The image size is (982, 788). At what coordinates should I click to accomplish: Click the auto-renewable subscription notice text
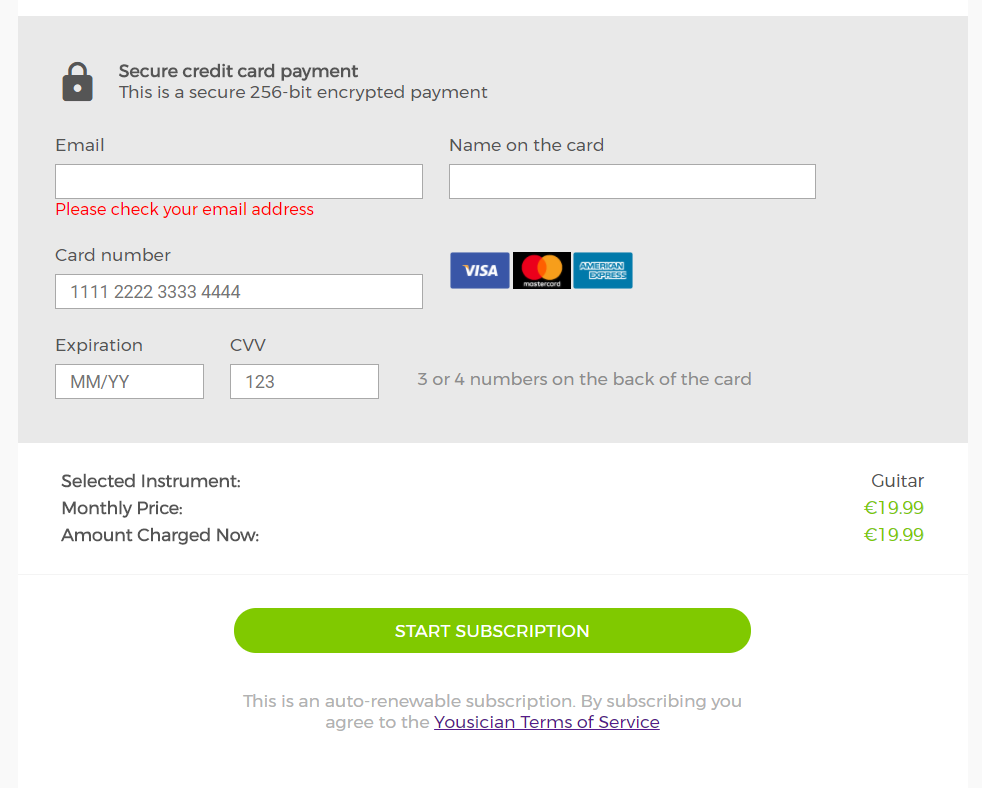tap(492, 701)
